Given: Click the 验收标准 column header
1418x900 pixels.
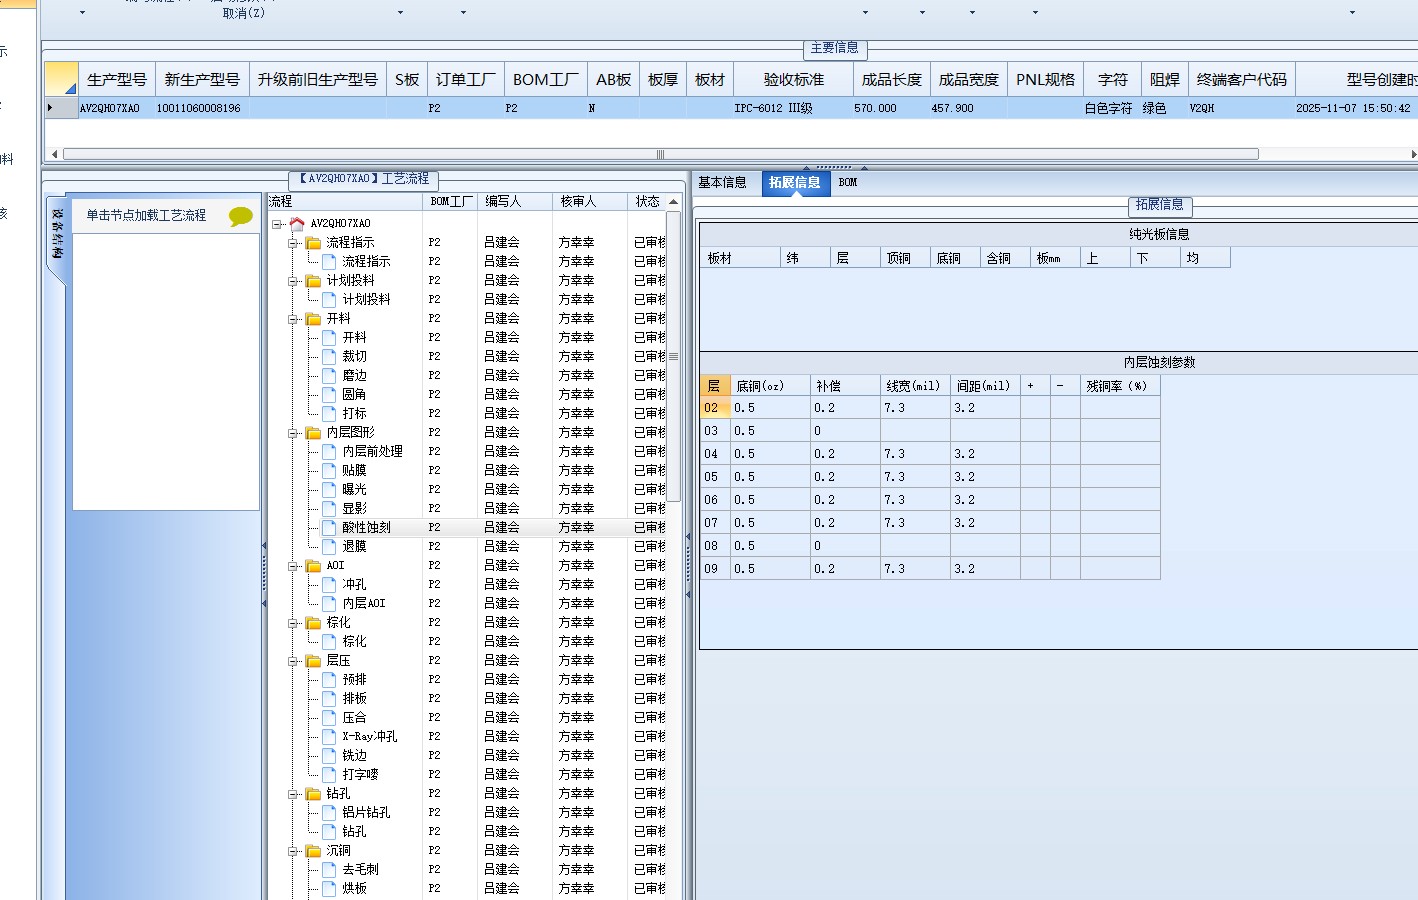Looking at the screenshot, I should (794, 80).
